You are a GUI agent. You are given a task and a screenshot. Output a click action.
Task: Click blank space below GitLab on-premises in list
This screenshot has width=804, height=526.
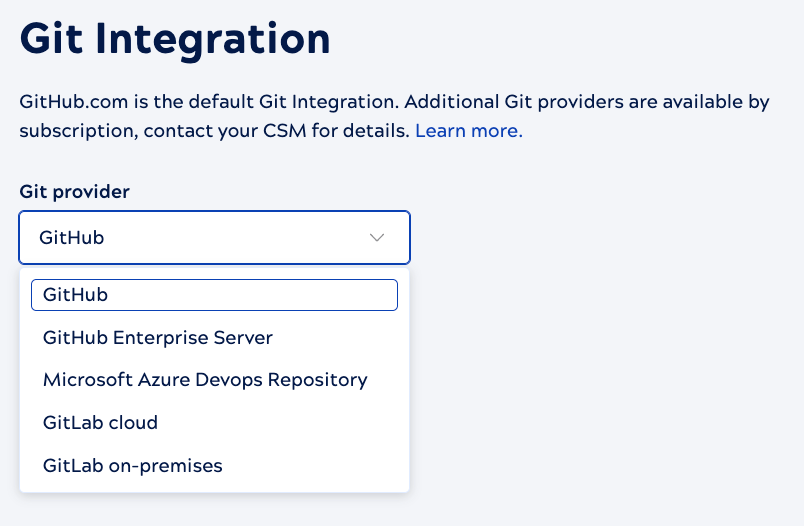(214, 485)
